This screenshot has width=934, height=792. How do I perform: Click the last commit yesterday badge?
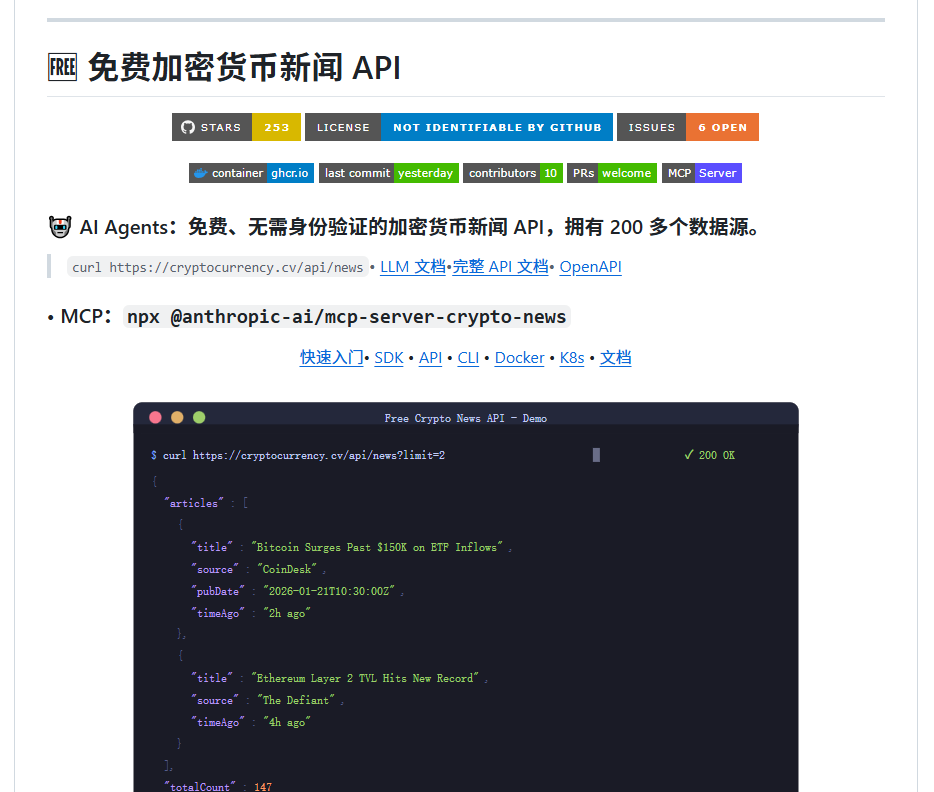tap(389, 173)
